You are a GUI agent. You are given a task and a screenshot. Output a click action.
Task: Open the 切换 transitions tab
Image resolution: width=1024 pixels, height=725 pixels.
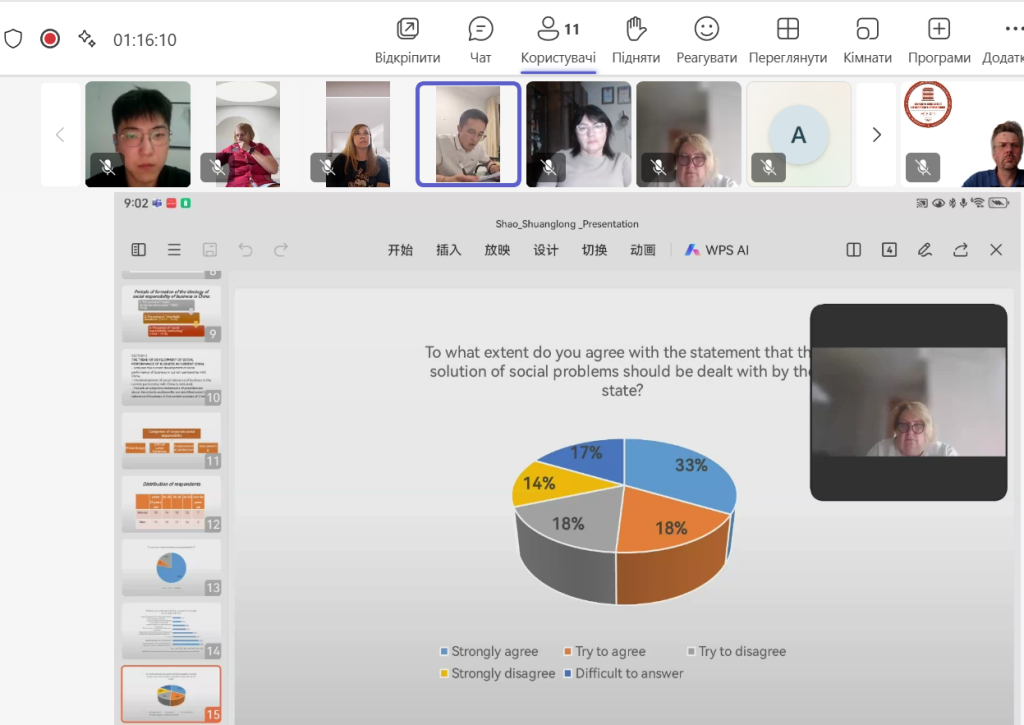[594, 250]
